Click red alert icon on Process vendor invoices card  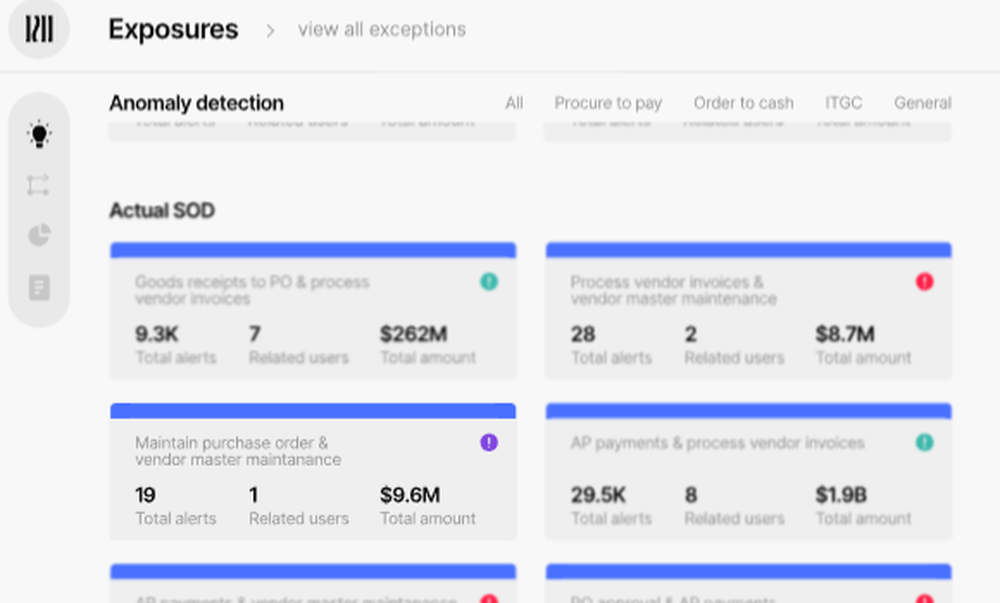click(x=925, y=281)
